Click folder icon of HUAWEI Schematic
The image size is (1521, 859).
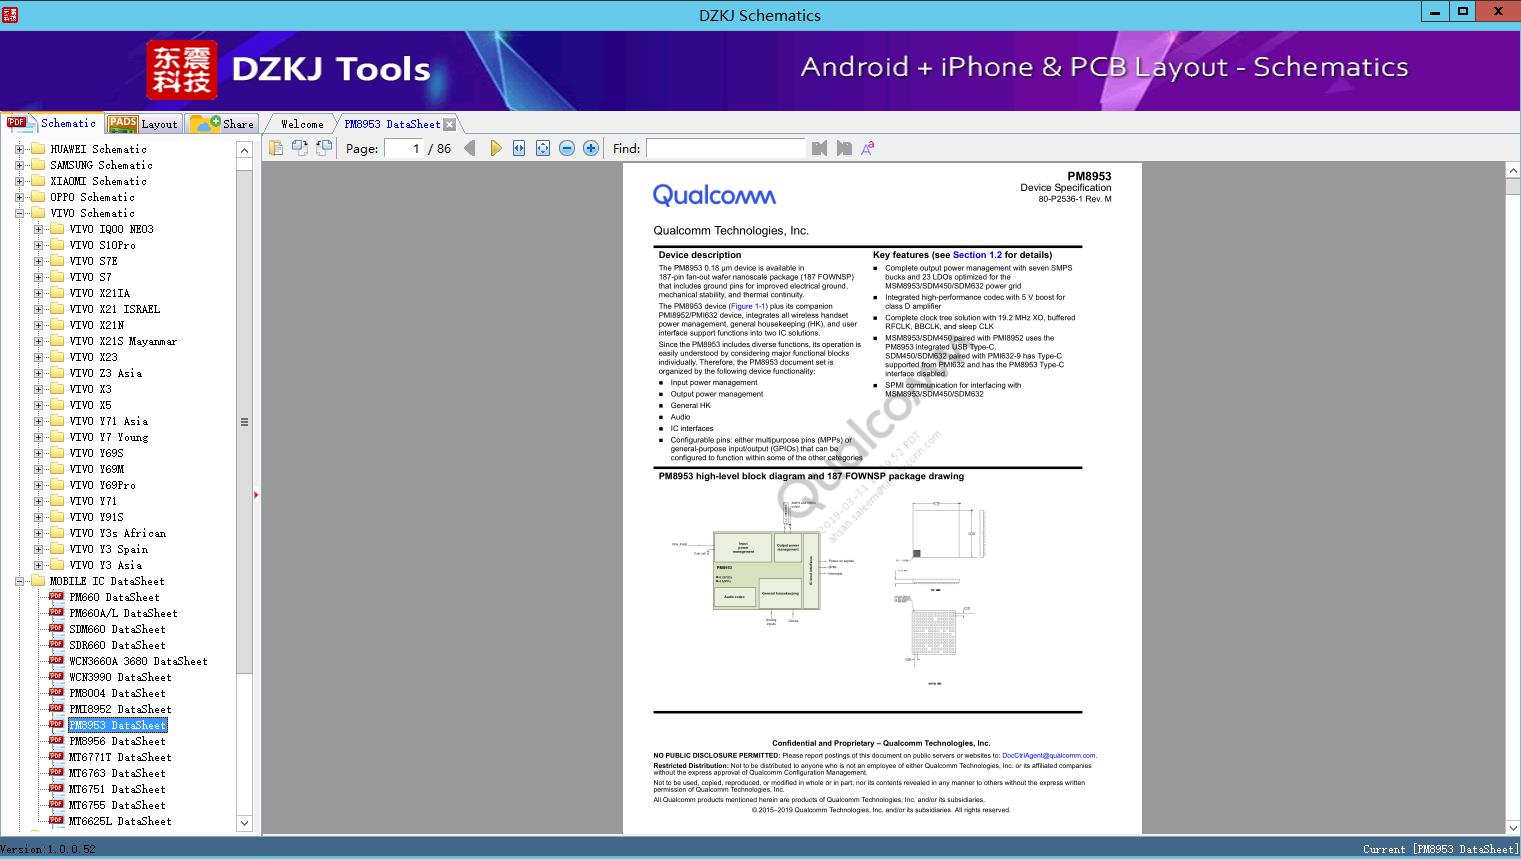click(38, 149)
